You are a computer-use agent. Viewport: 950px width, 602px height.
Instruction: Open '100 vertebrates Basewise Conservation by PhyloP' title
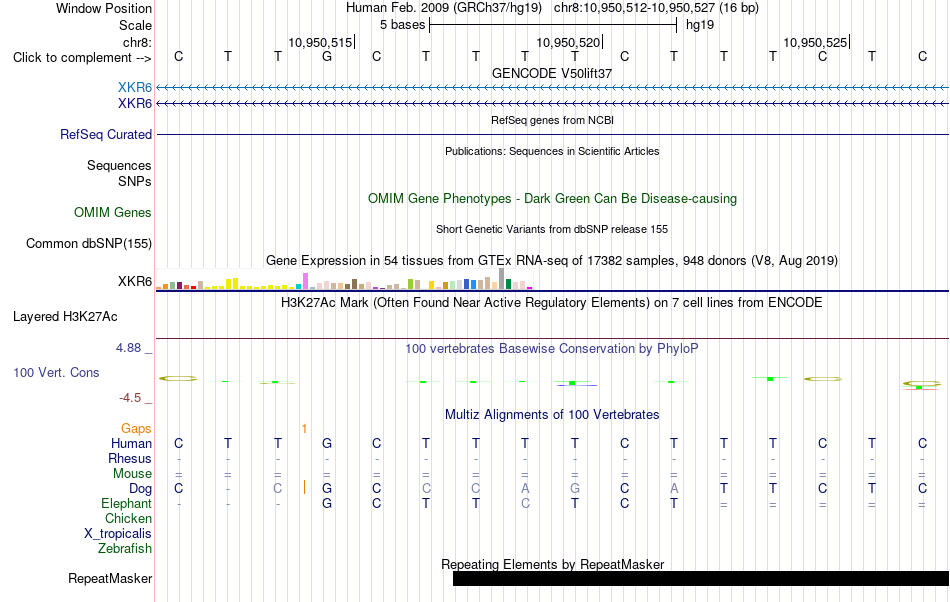pyautogui.click(x=552, y=348)
